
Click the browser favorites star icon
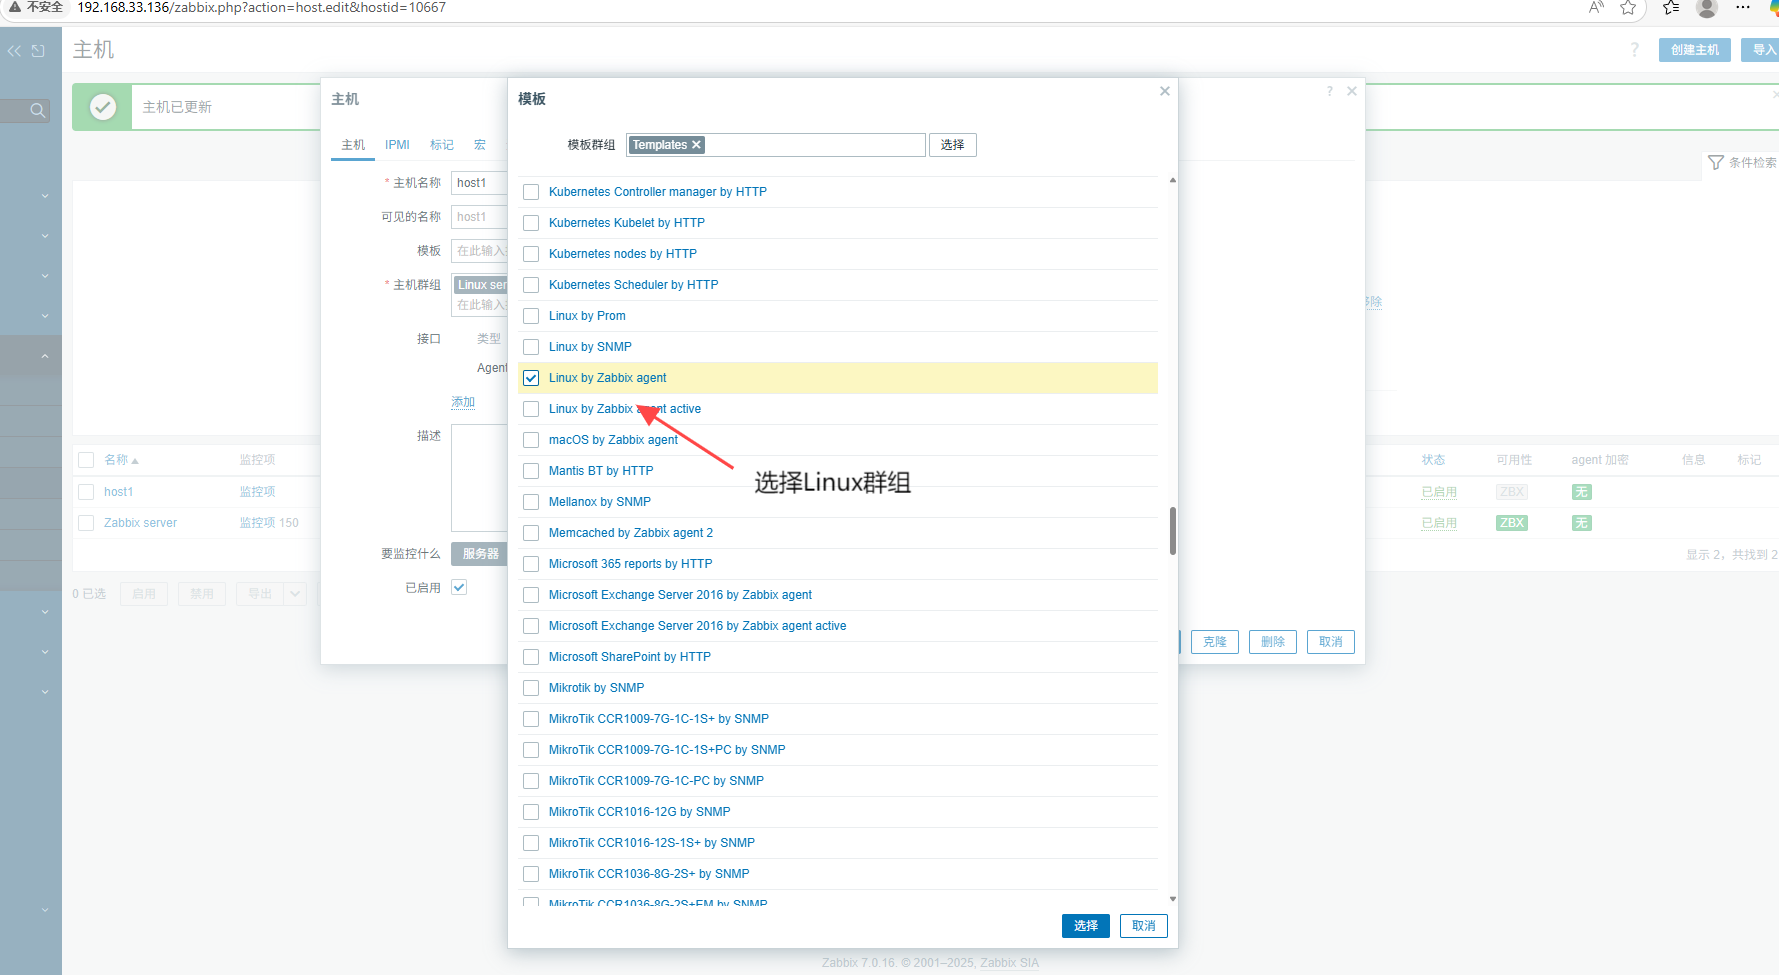[1628, 8]
